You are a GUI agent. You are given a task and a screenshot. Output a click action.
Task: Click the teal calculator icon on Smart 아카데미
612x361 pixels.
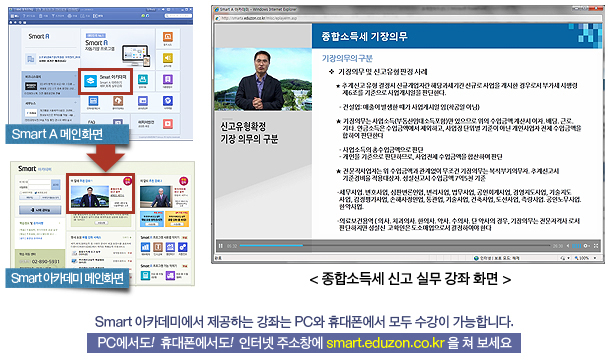point(145,276)
